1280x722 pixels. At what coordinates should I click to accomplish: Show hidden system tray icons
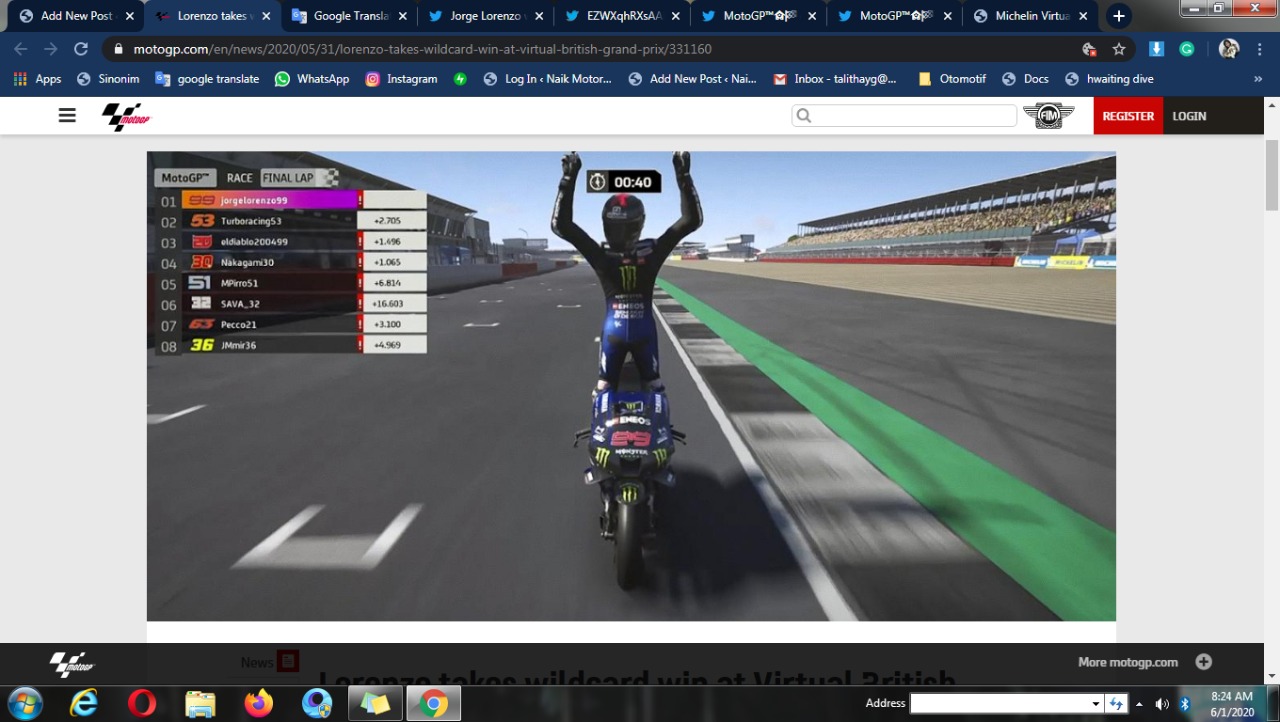point(1139,703)
